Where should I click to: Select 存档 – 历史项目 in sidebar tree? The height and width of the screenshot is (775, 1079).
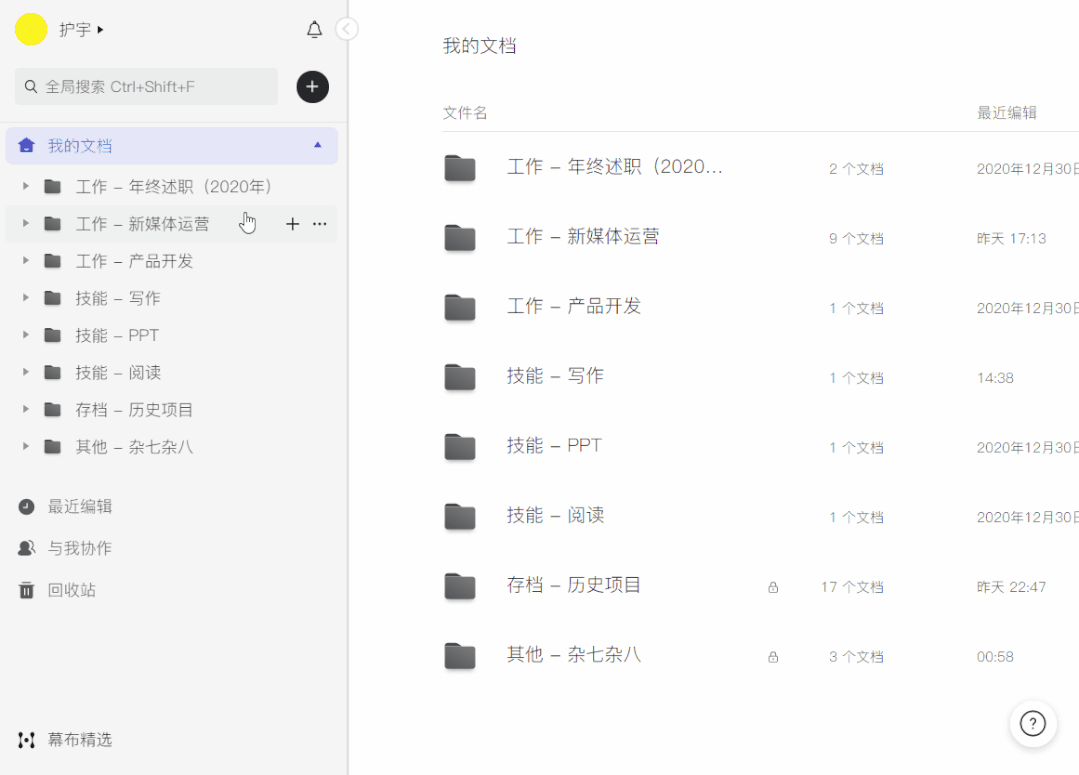click(x=134, y=410)
